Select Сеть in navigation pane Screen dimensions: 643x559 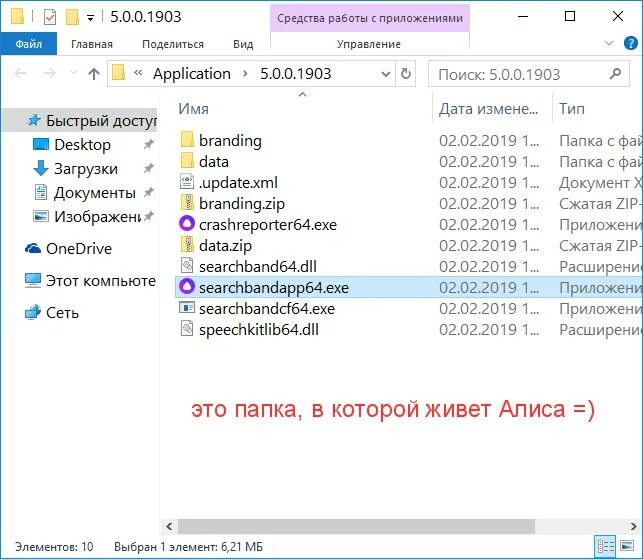coord(62,313)
